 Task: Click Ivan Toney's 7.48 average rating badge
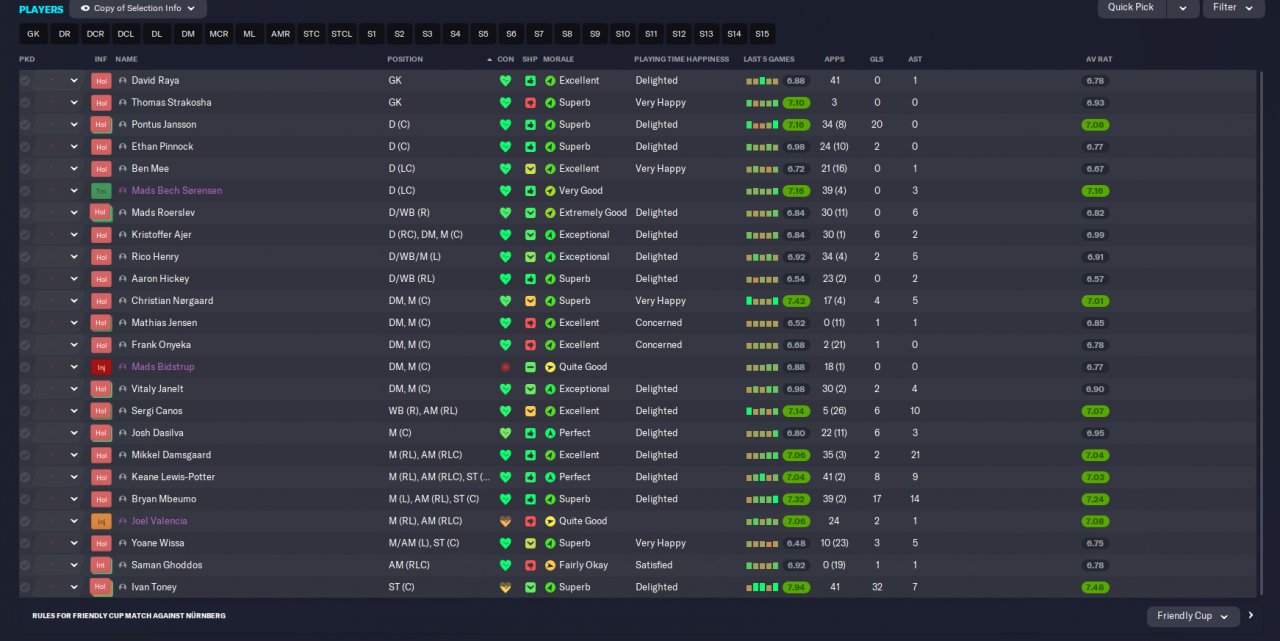click(1095, 587)
